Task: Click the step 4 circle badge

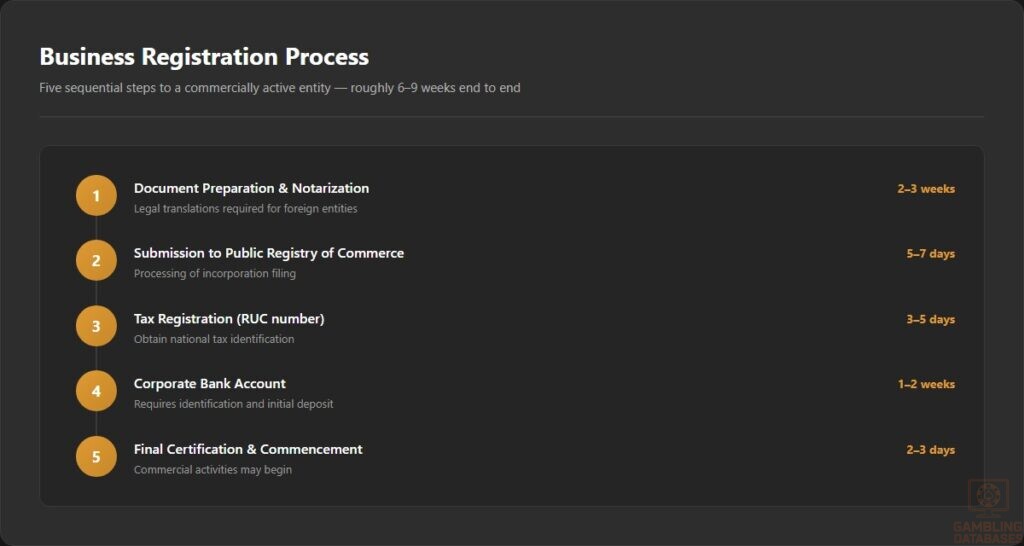Action: [96, 391]
